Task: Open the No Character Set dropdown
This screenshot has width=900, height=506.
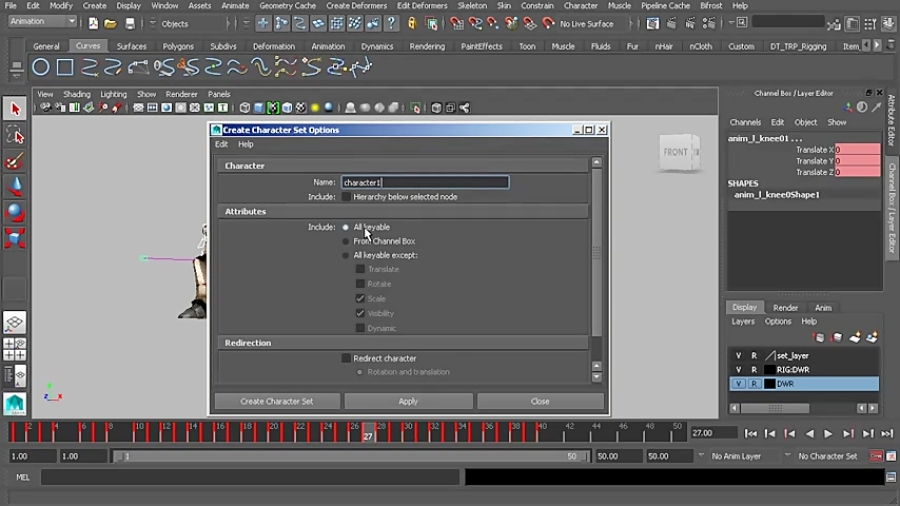Action: 788,456
